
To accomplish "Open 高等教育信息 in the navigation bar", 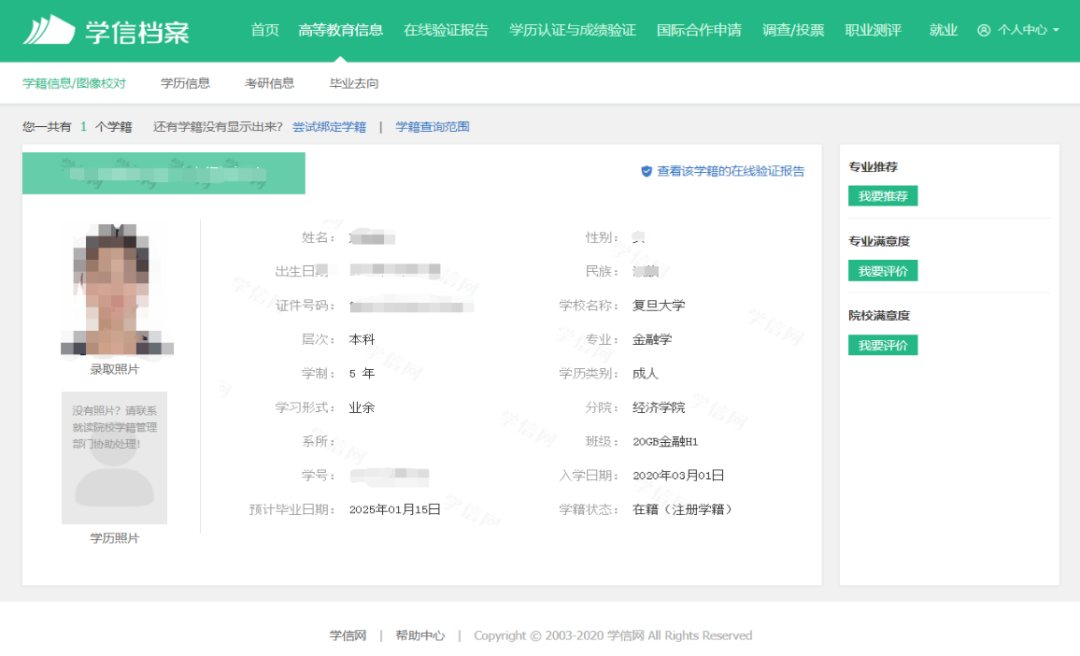I will pos(340,30).
